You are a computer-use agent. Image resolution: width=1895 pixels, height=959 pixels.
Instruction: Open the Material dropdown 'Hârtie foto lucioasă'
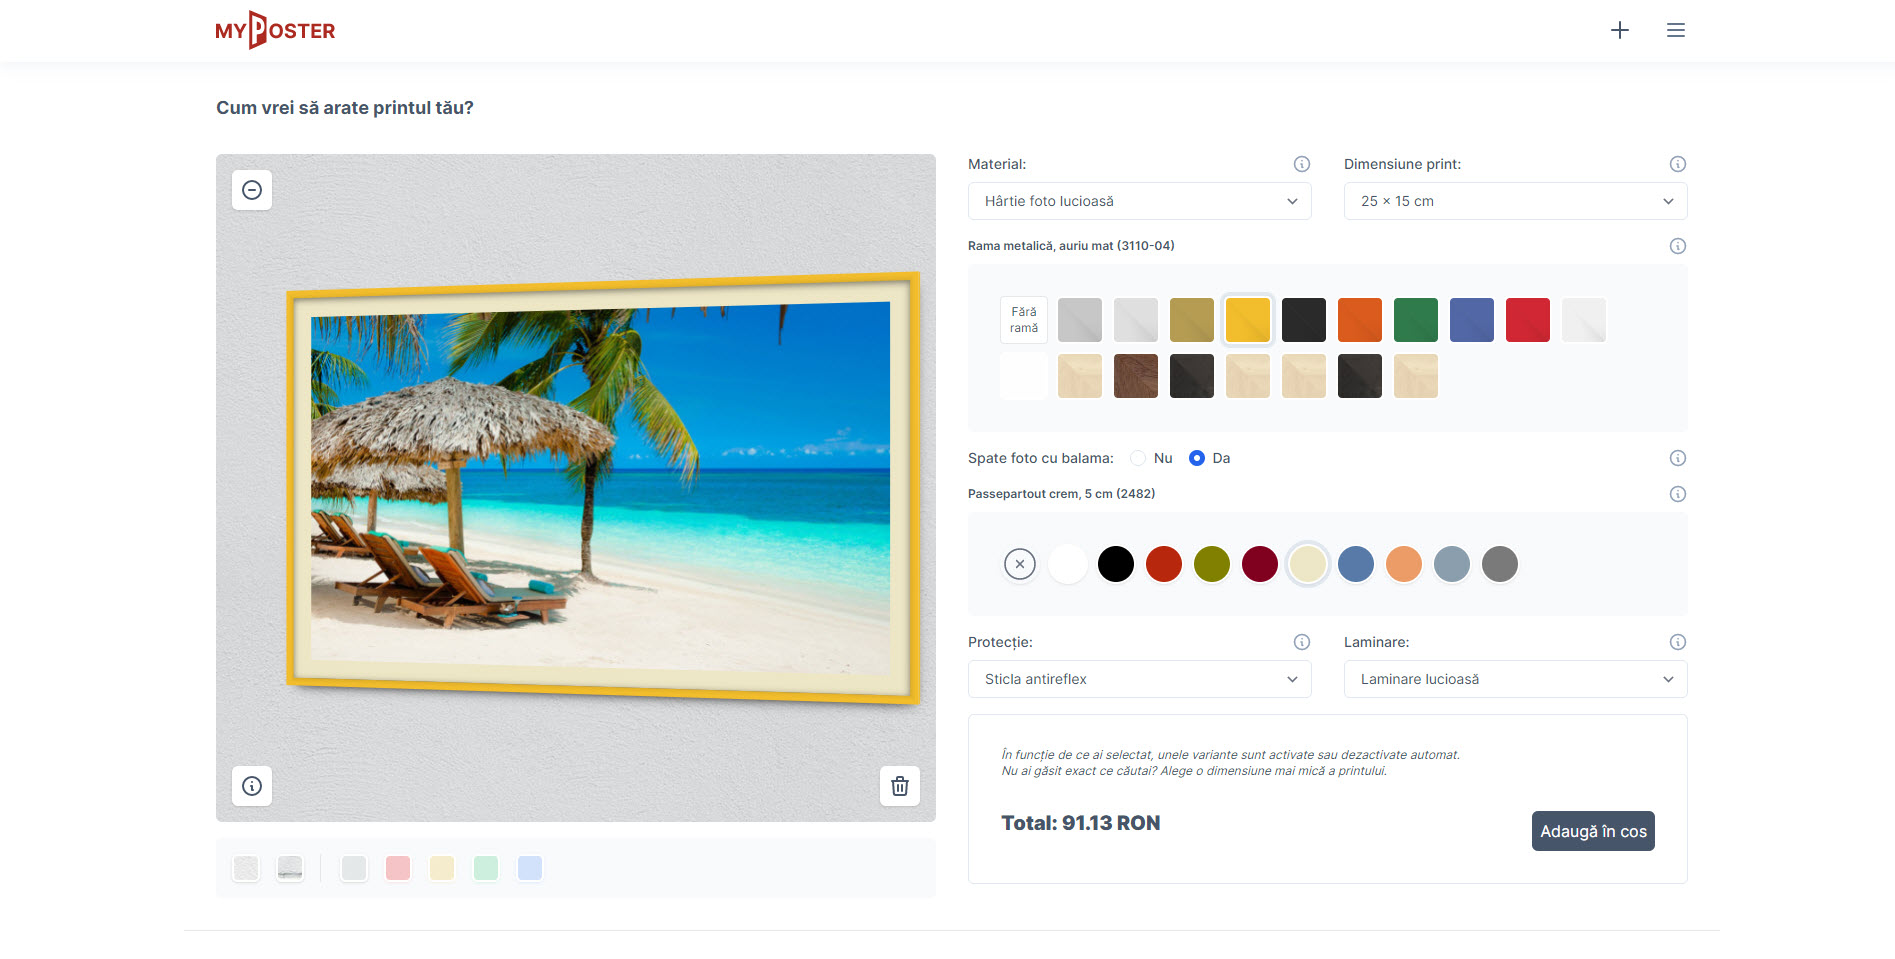point(1140,201)
